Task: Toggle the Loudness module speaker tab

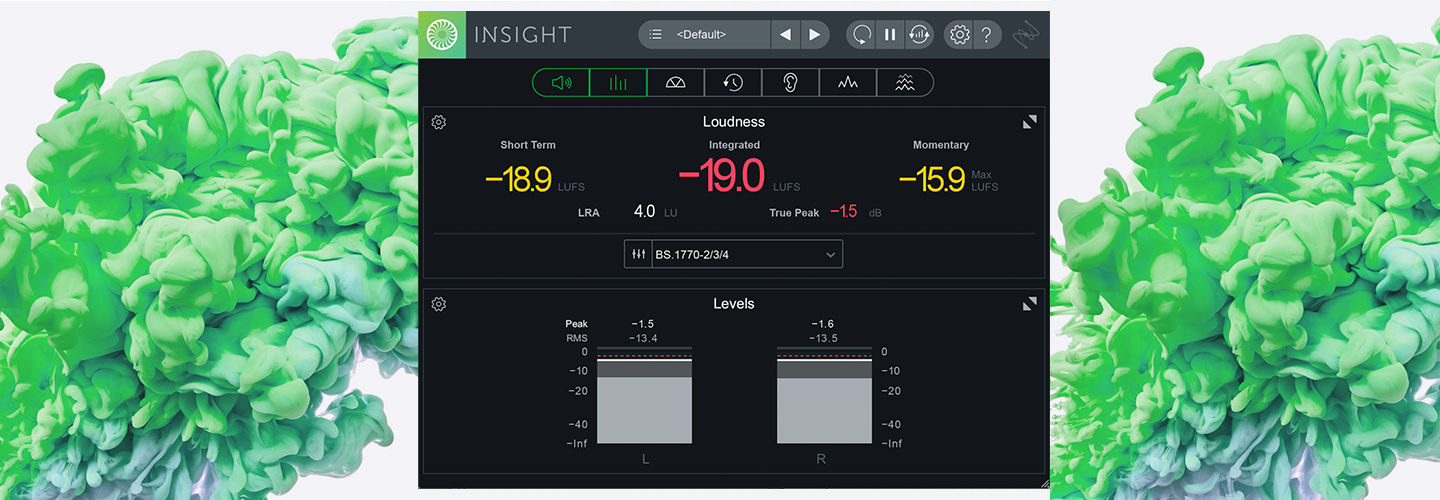Action: point(561,83)
